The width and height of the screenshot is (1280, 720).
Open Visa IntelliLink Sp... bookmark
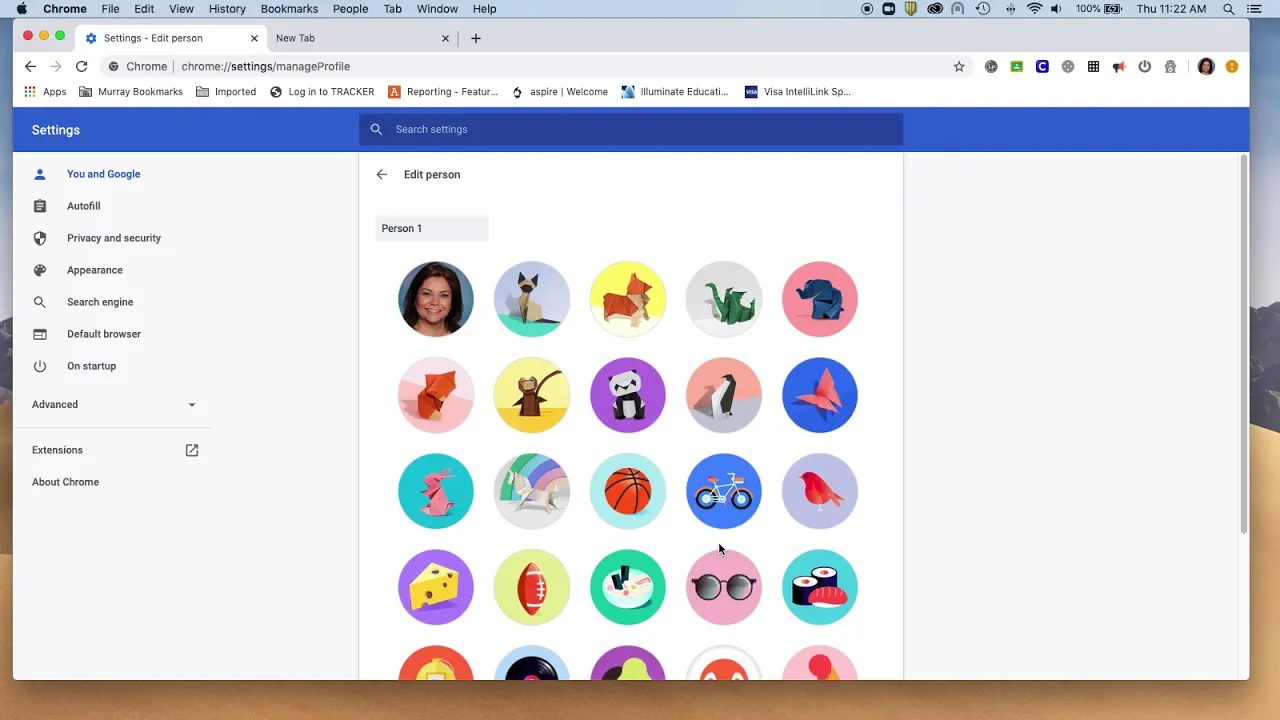pyautogui.click(x=798, y=91)
